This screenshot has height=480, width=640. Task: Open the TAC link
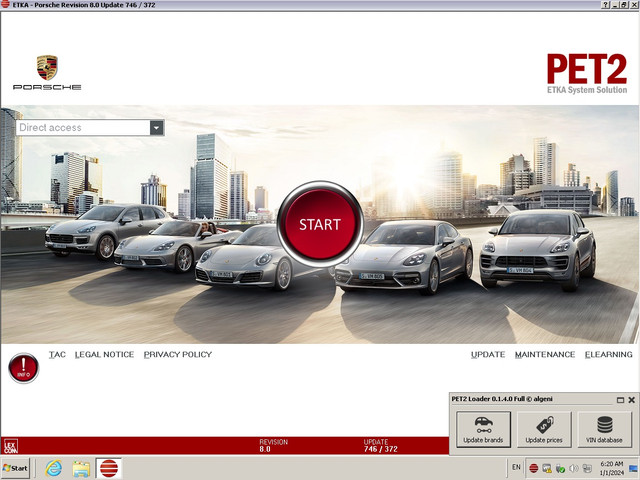[57, 354]
